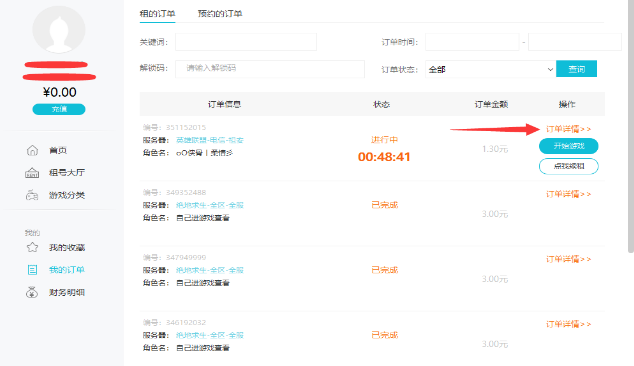The image size is (634, 366).
Task: Focus the 关键词 keyword input field
Action: [246, 42]
